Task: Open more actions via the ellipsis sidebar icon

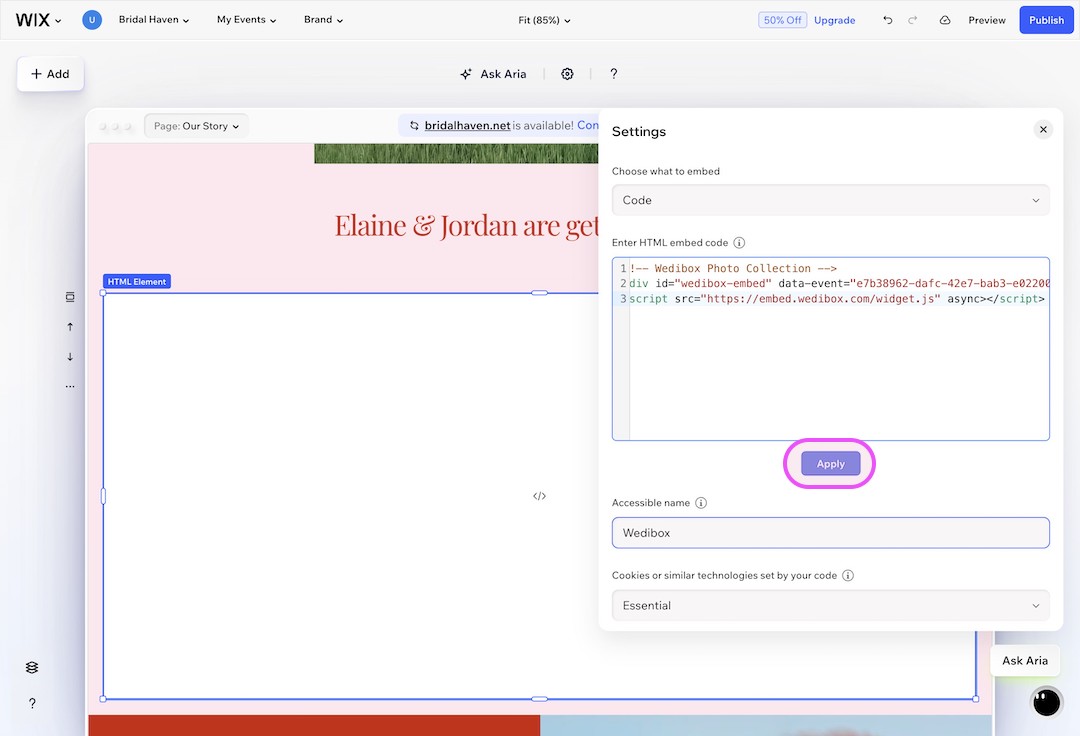Action: pyautogui.click(x=70, y=385)
